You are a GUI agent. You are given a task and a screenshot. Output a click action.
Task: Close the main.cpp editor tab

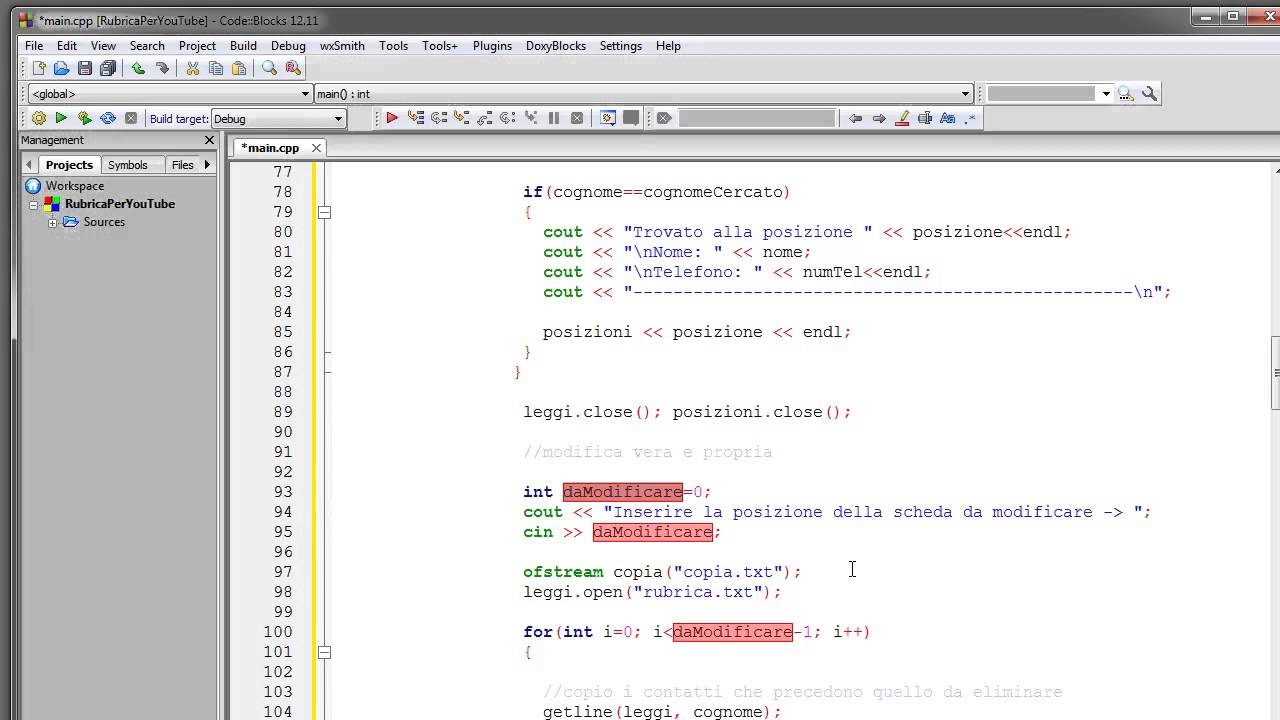[316, 148]
